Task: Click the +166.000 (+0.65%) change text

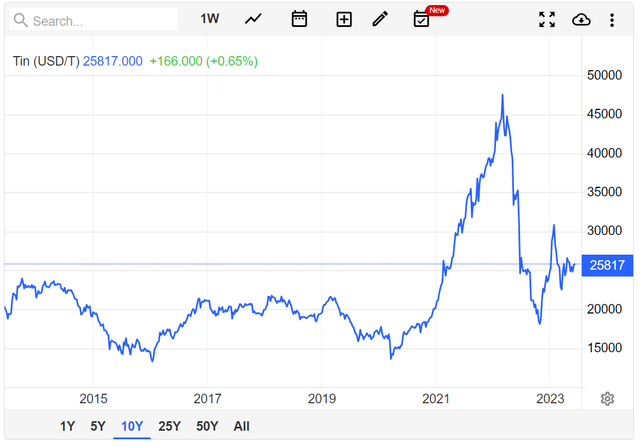Action: pos(204,61)
